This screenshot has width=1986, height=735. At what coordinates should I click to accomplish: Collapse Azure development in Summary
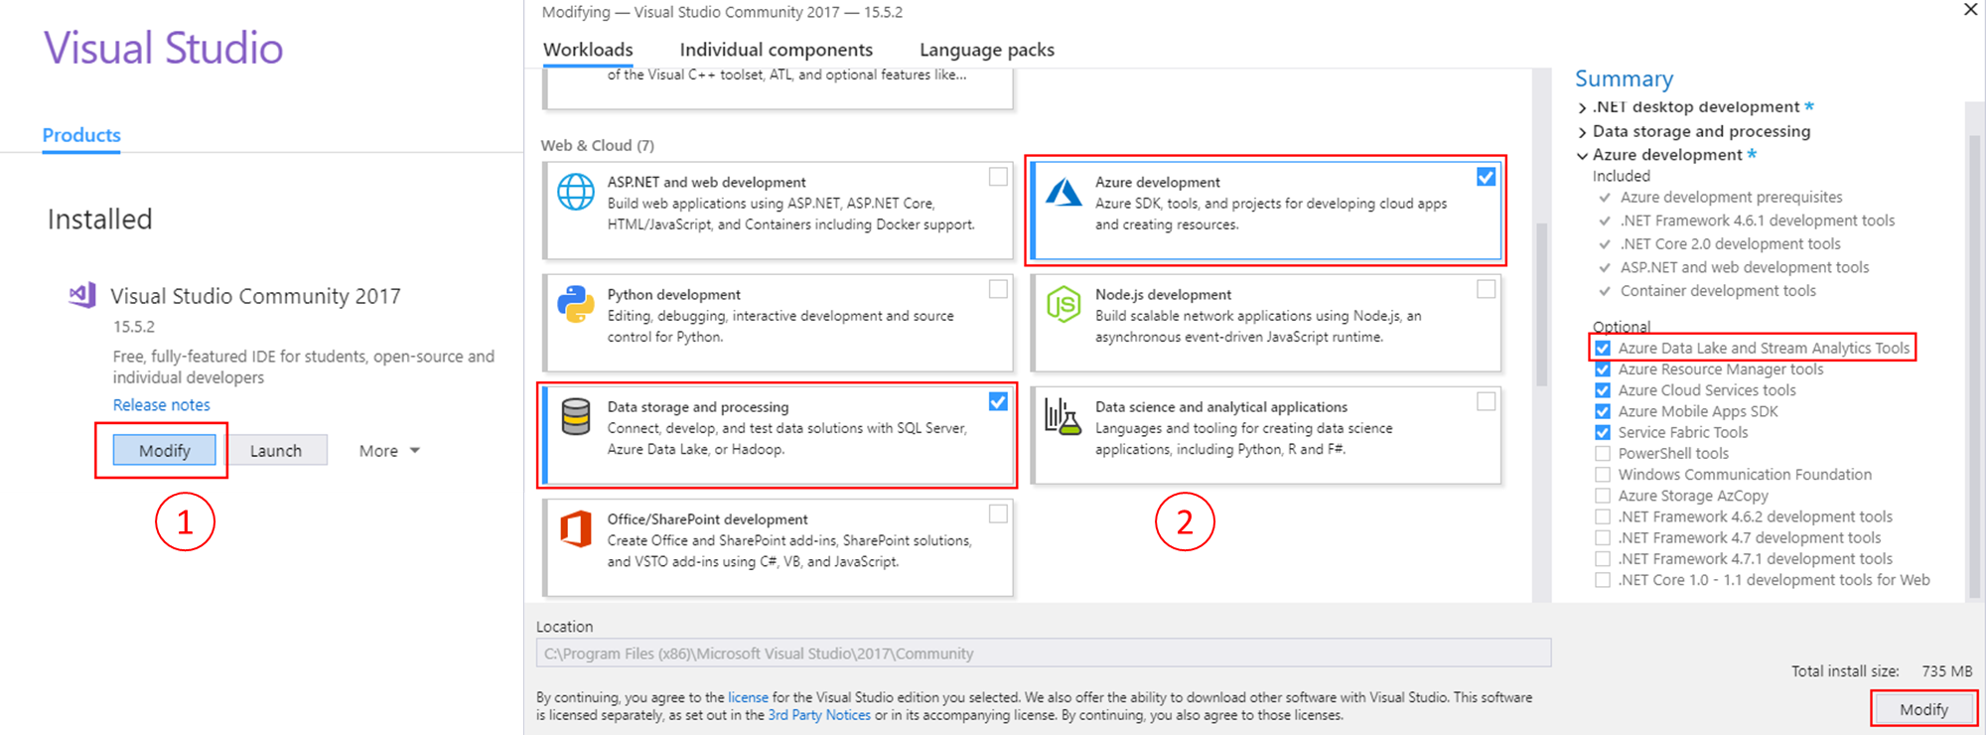pyautogui.click(x=1582, y=155)
